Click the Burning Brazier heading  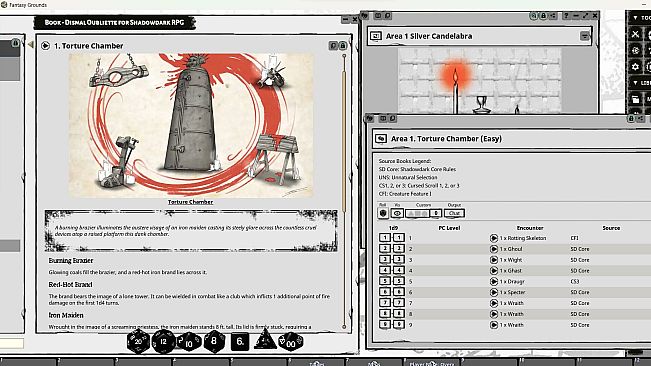pos(71,261)
